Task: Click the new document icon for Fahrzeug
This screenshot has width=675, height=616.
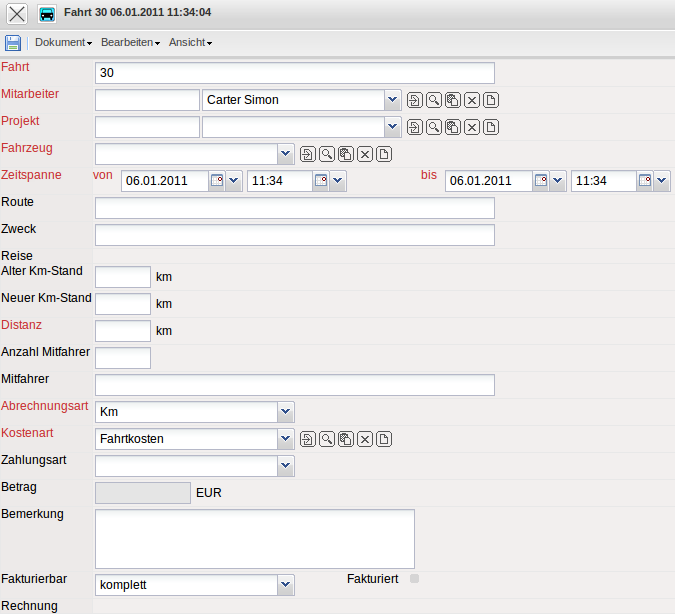Action: pos(384,154)
